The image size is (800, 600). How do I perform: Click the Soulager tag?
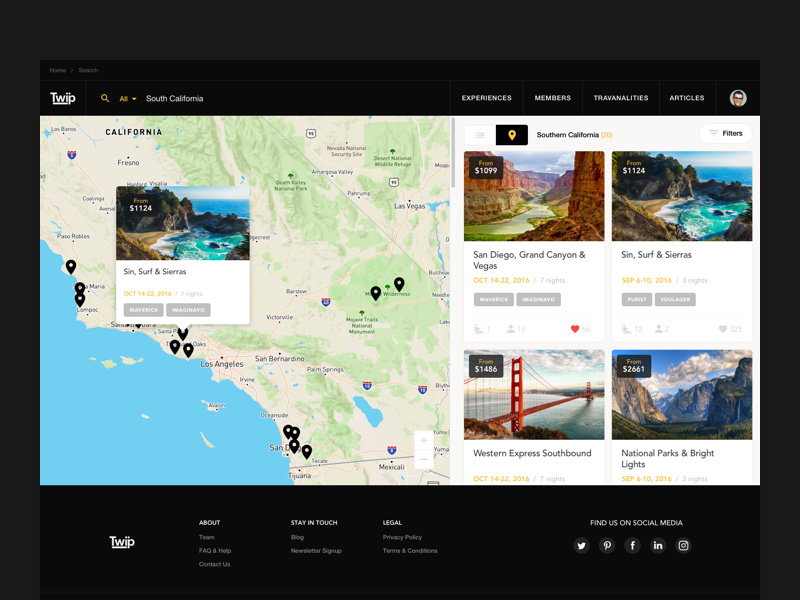click(x=675, y=299)
